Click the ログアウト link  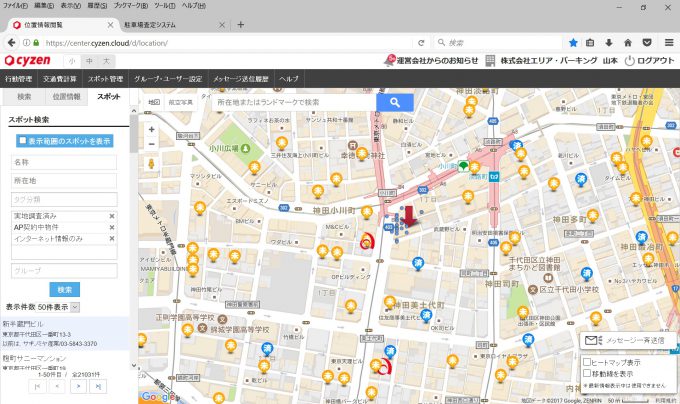pyautogui.click(x=650, y=61)
